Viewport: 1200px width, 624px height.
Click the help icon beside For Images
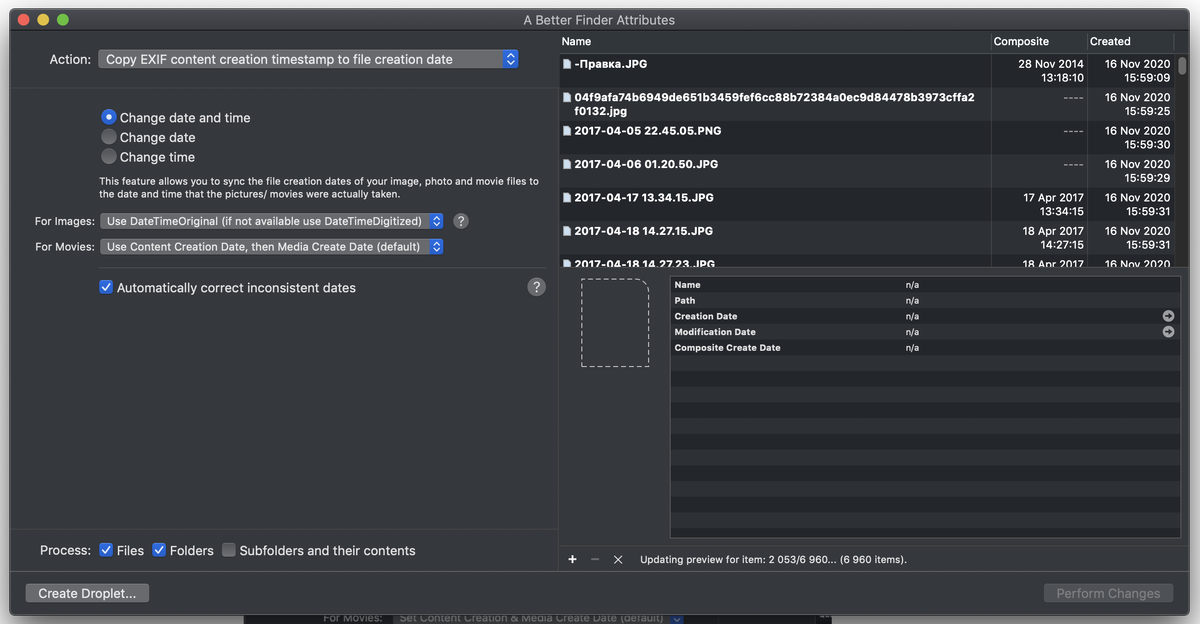pyautogui.click(x=461, y=221)
